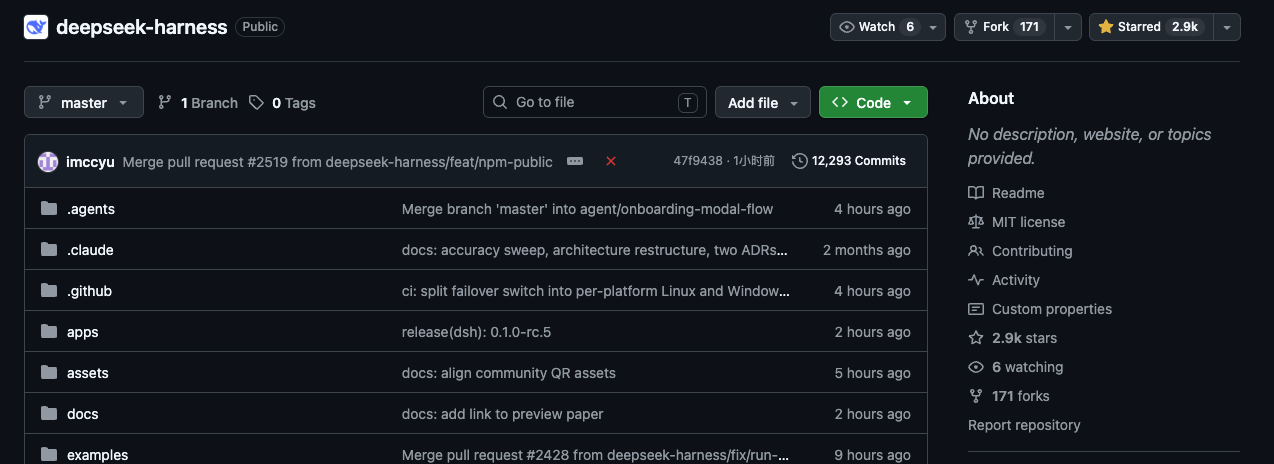Screen dimensions: 1274x464
Task: Open the docs folder
Action: pos(83,414)
